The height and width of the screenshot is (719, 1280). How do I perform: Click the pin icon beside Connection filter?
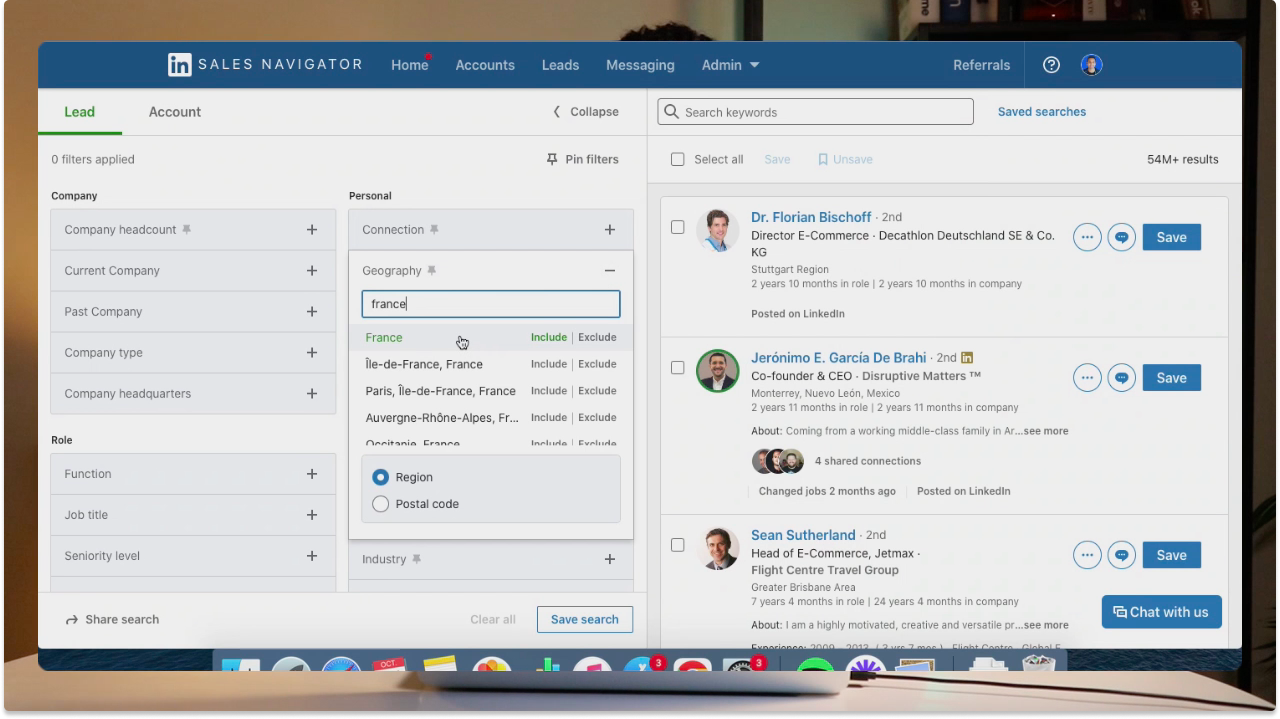(434, 230)
